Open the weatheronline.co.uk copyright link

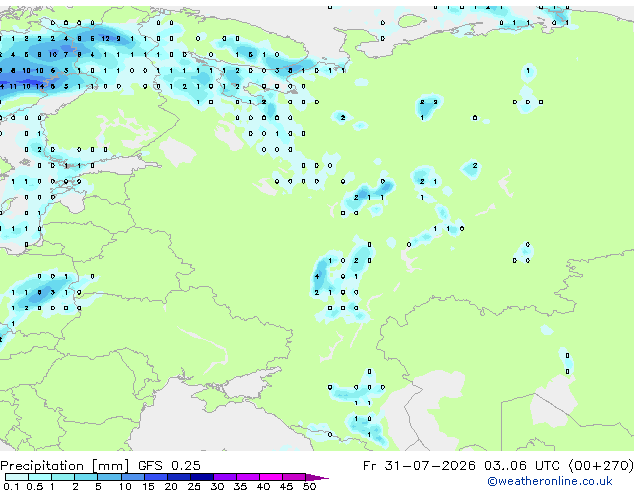point(549,481)
